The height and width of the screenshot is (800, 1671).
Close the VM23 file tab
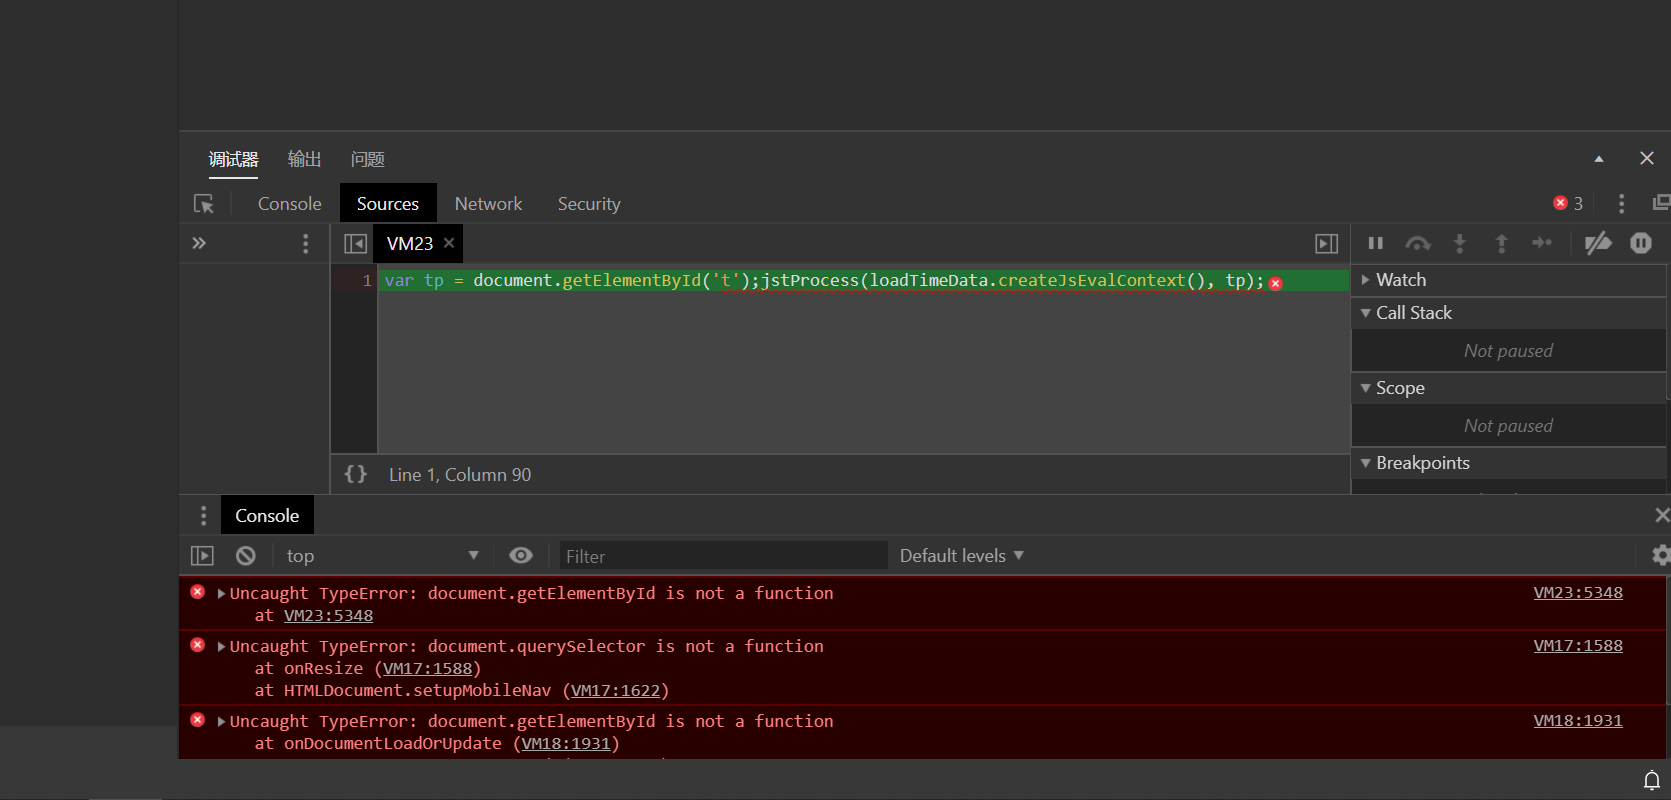(x=449, y=243)
